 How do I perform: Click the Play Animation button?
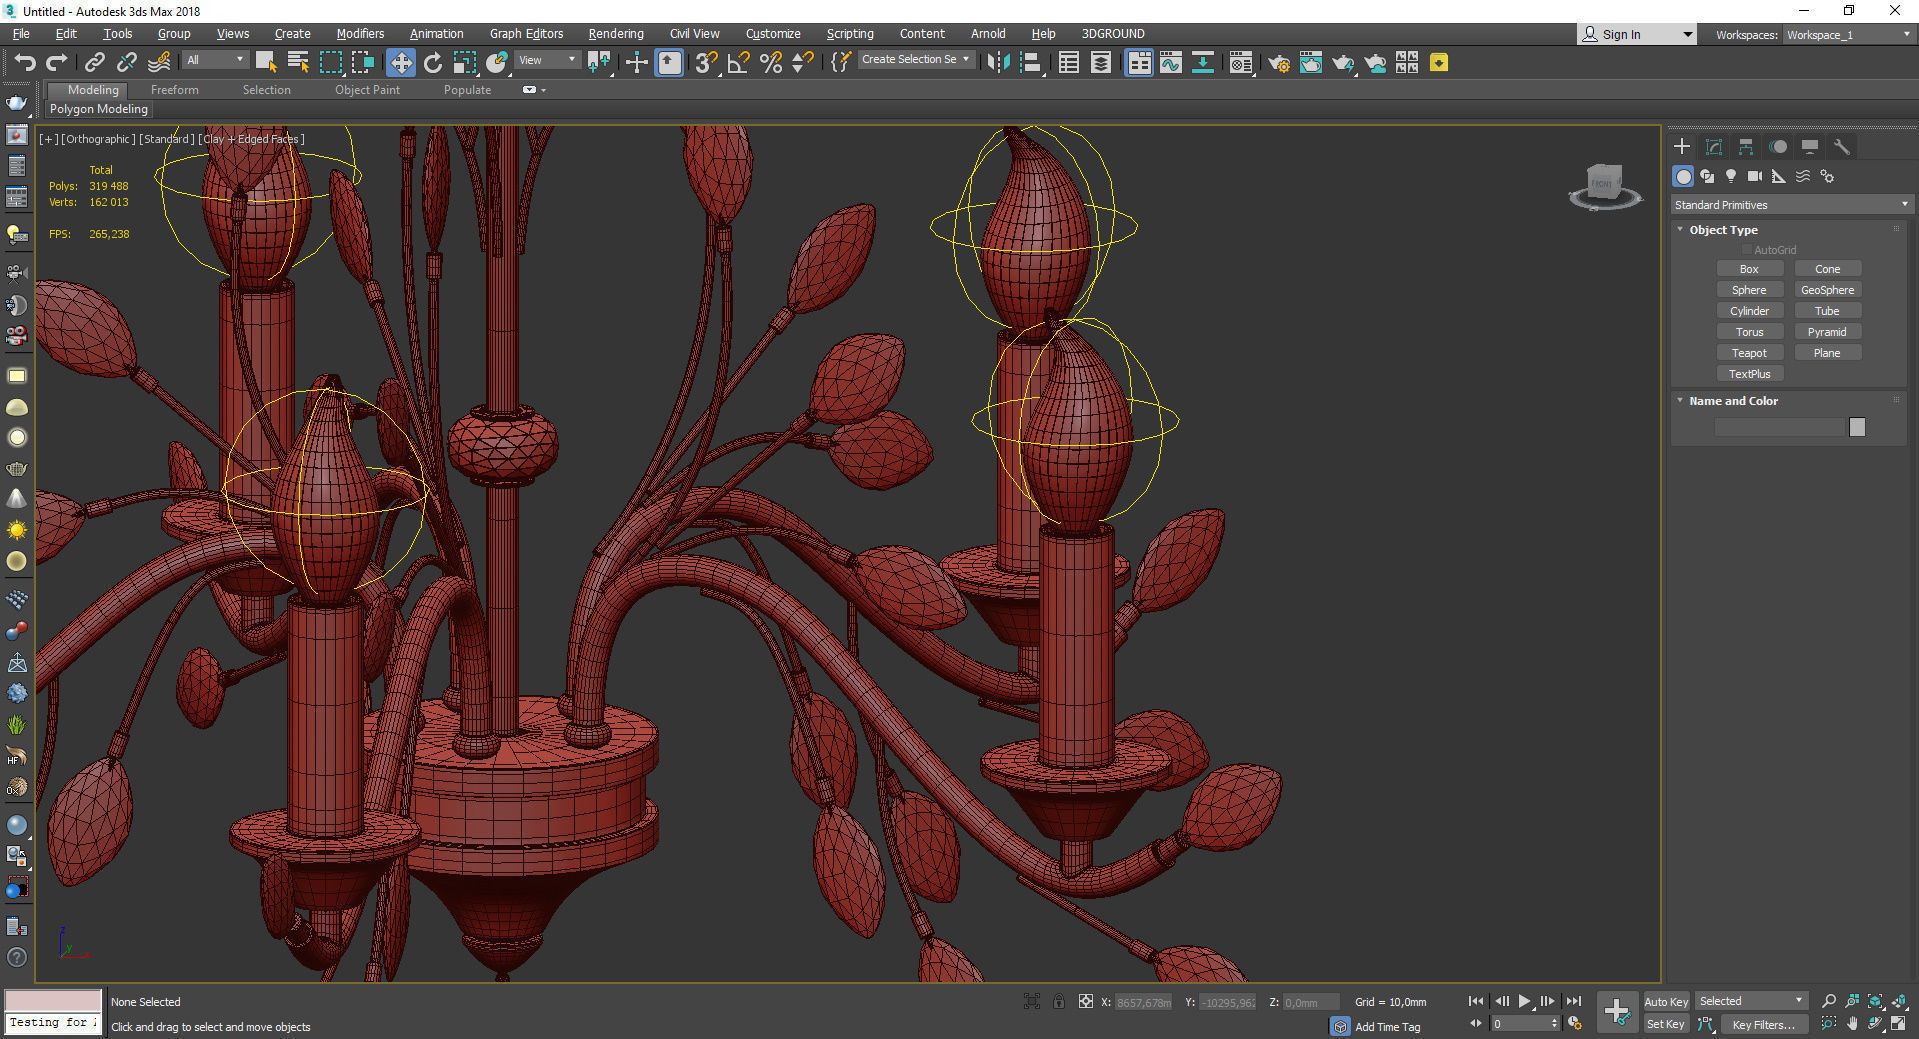point(1524,1001)
